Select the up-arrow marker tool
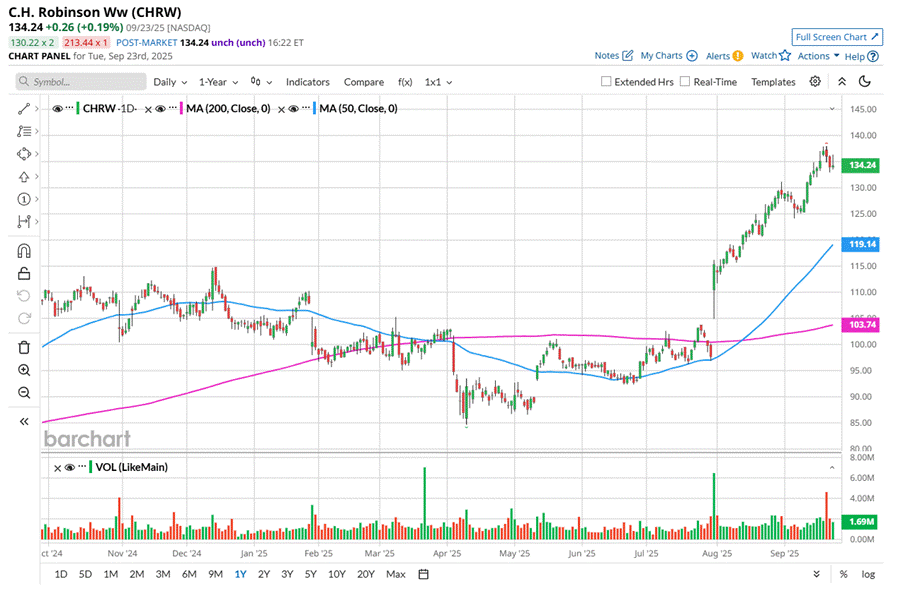The image size is (903, 591). coord(24,177)
